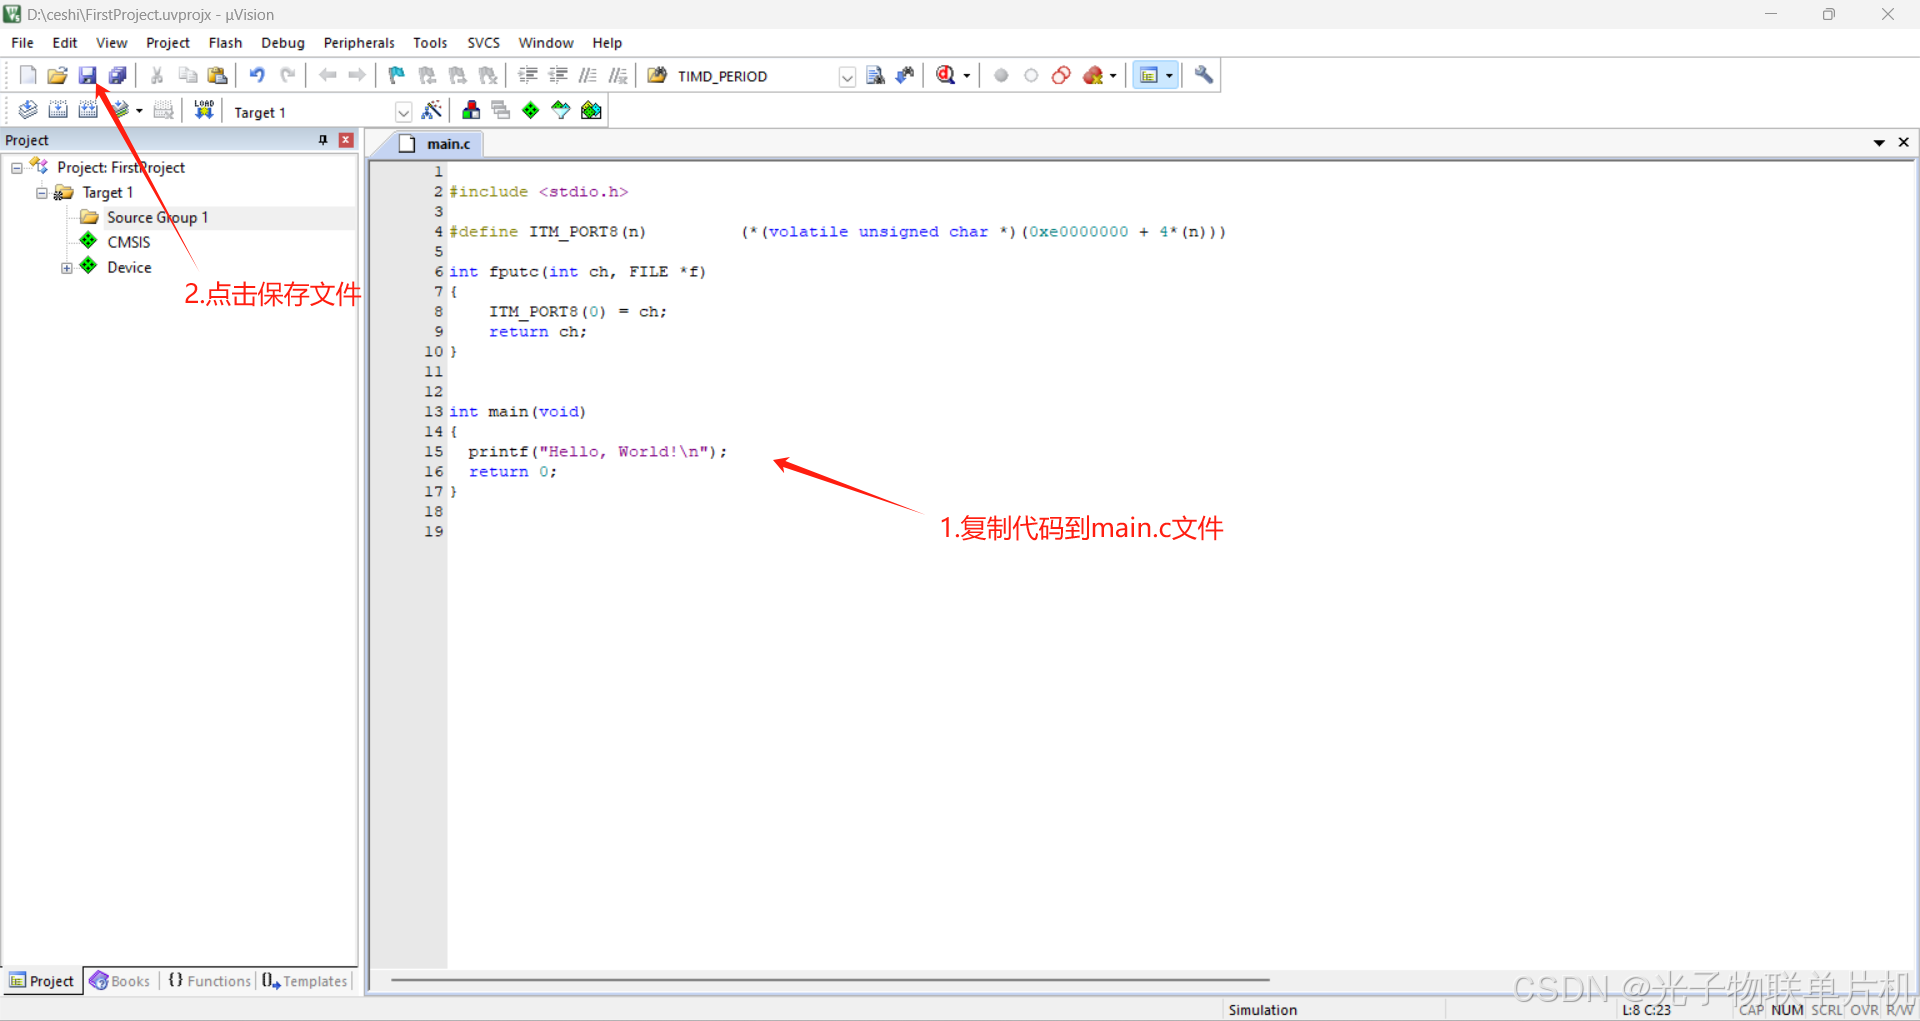Collapse the Project: FirstProject tree node
The image size is (1920, 1021).
click(x=17, y=168)
